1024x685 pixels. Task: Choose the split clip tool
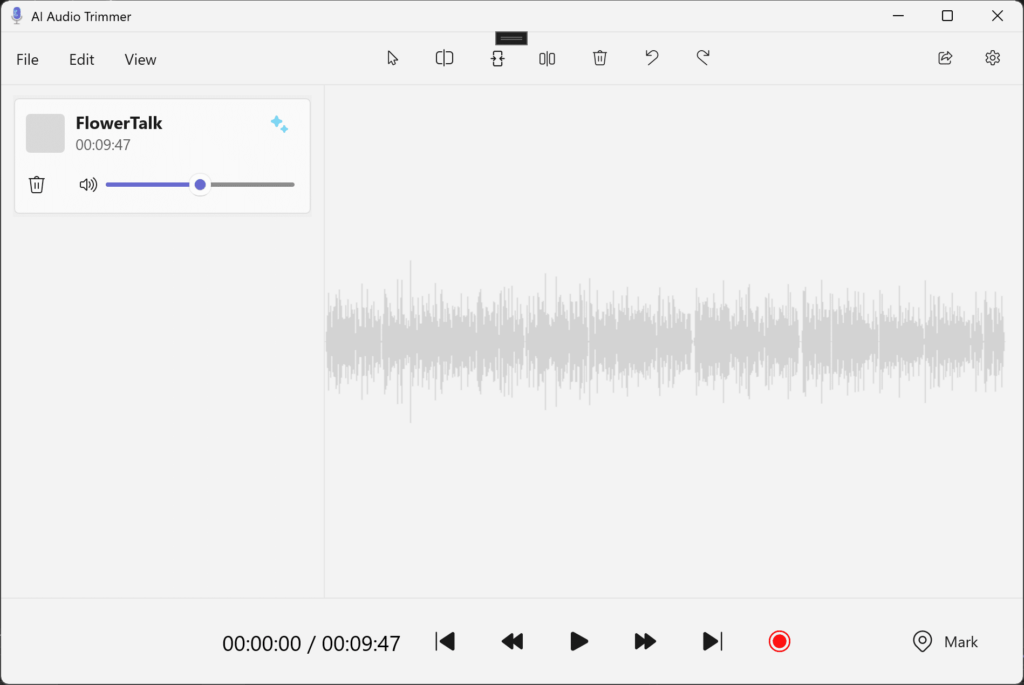tap(445, 59)
